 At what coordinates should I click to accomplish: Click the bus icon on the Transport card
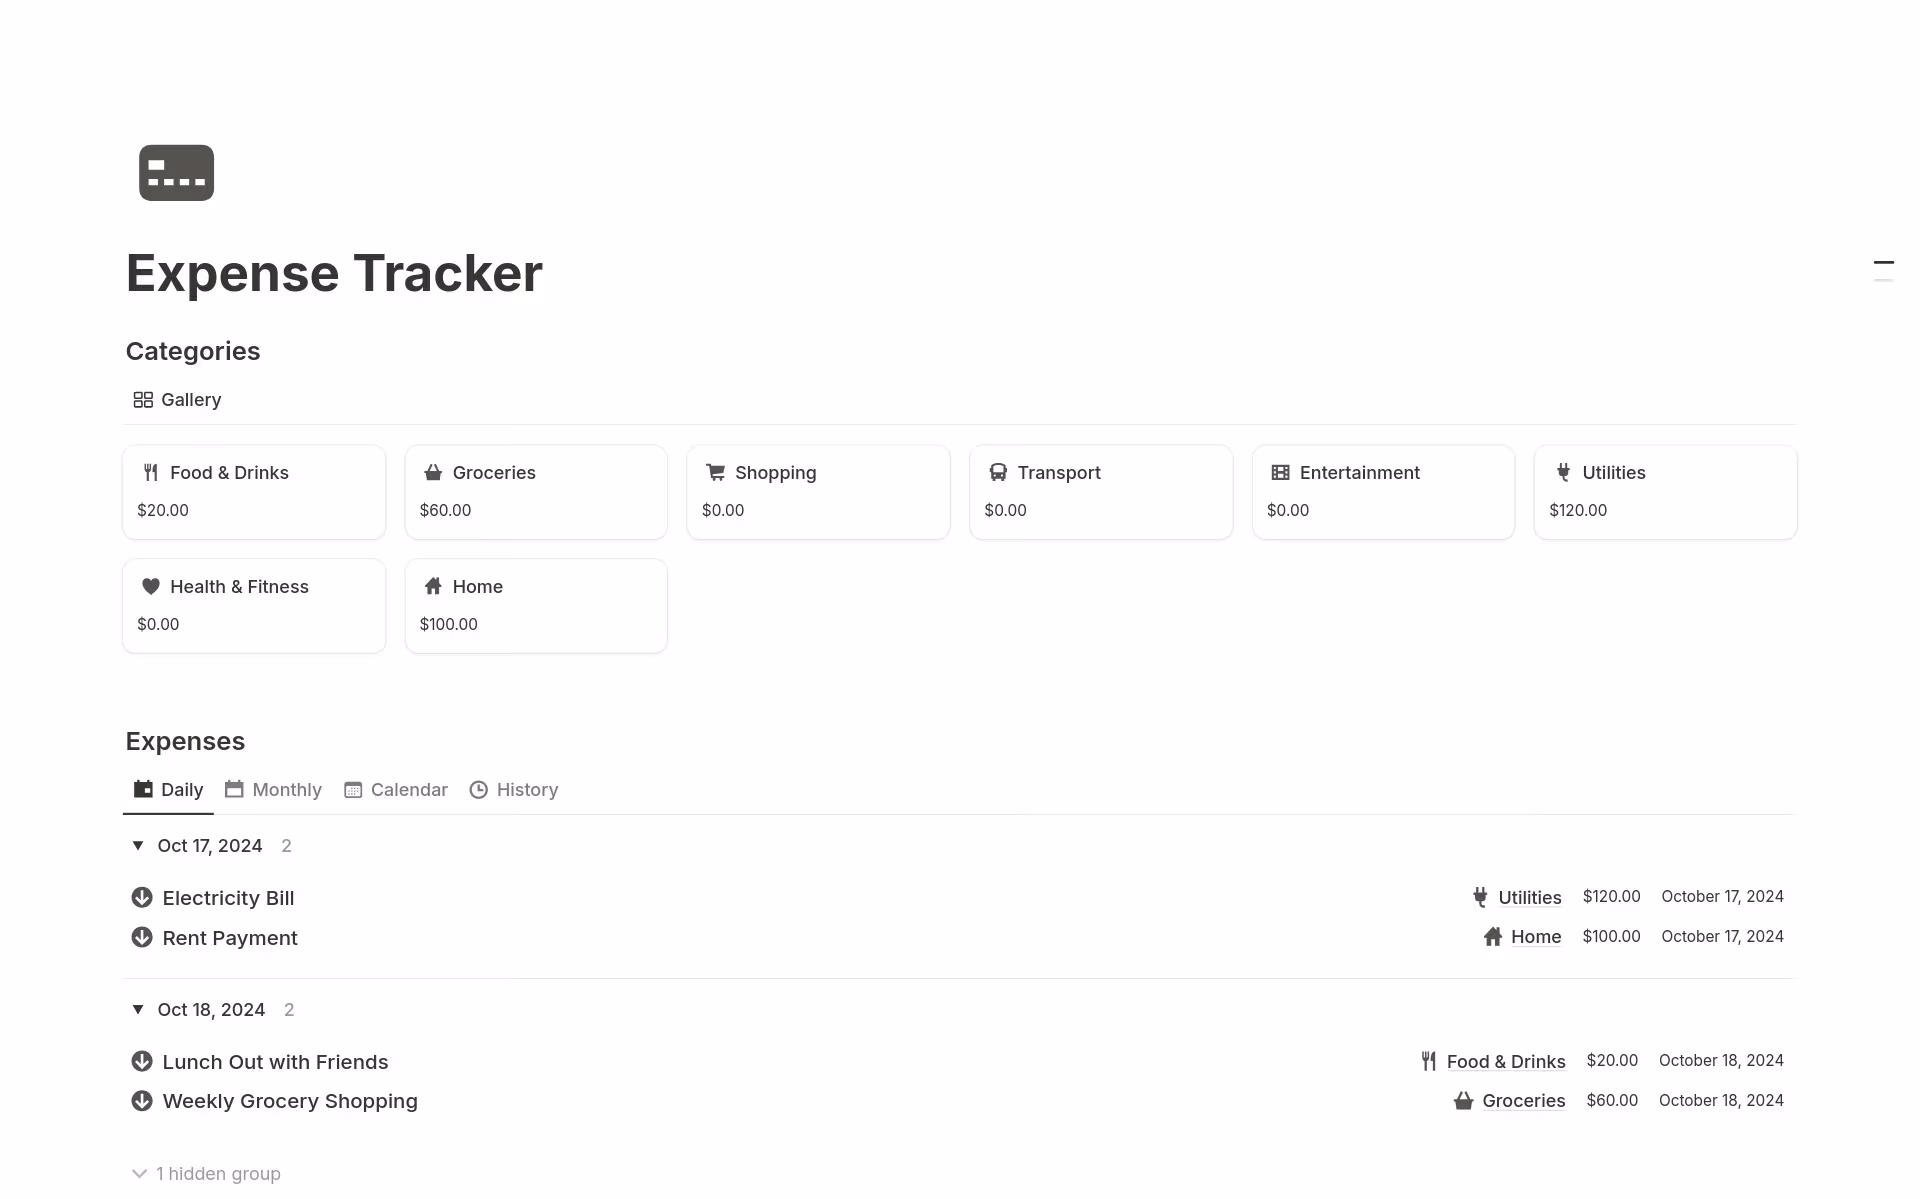(x=998, y=471)
